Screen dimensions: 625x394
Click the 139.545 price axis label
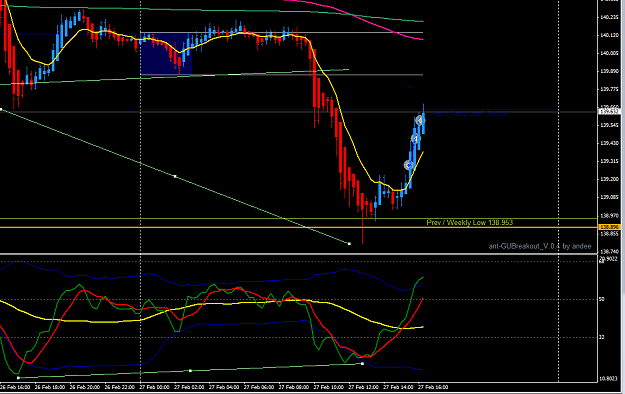(x=609, y=125)
